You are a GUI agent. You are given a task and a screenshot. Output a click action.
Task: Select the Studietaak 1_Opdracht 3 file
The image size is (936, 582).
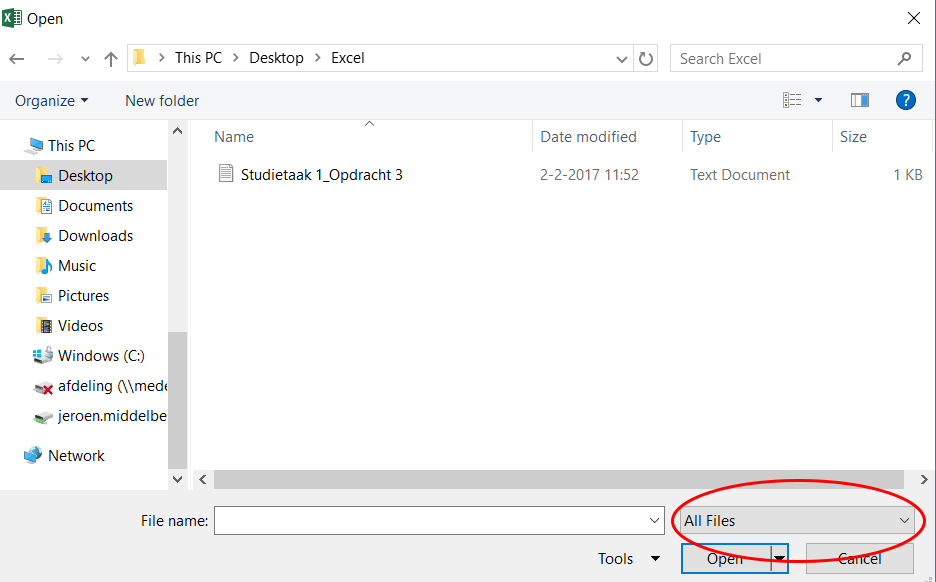coord(321,175)
